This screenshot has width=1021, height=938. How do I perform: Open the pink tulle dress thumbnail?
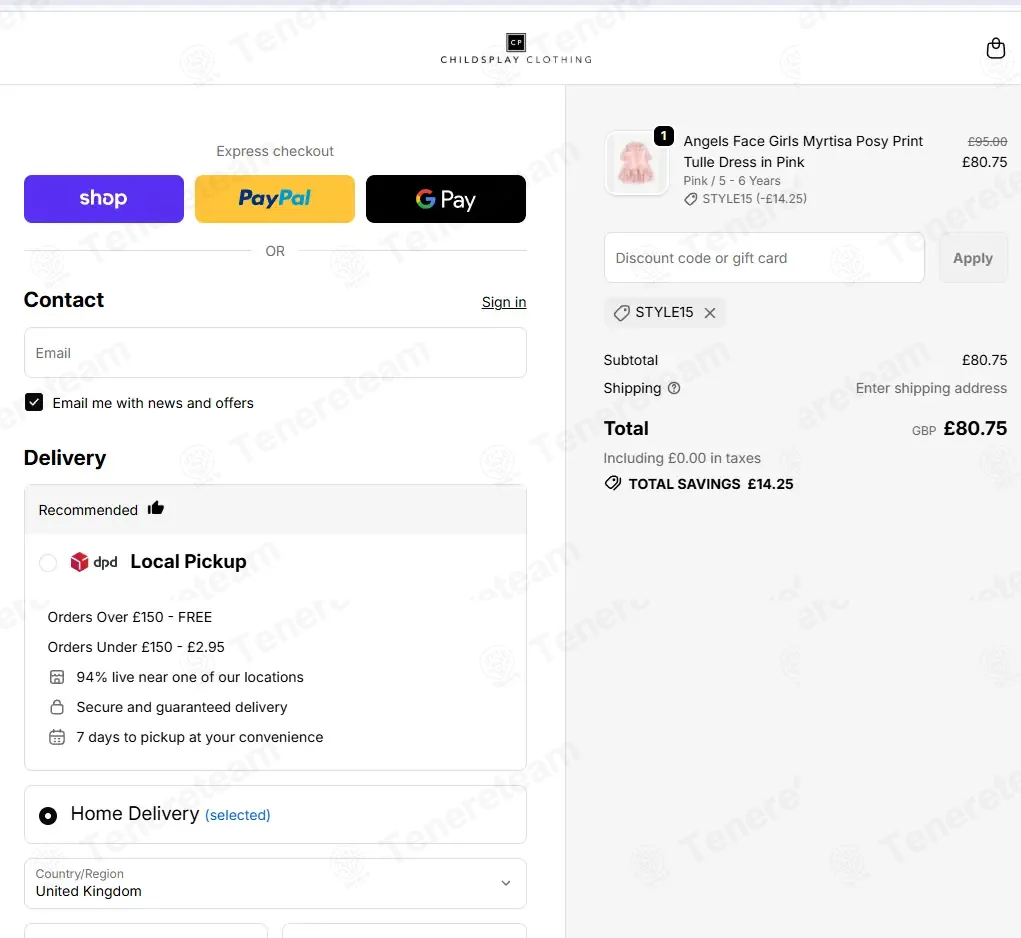pyautogui.click(x=636, y=163)
